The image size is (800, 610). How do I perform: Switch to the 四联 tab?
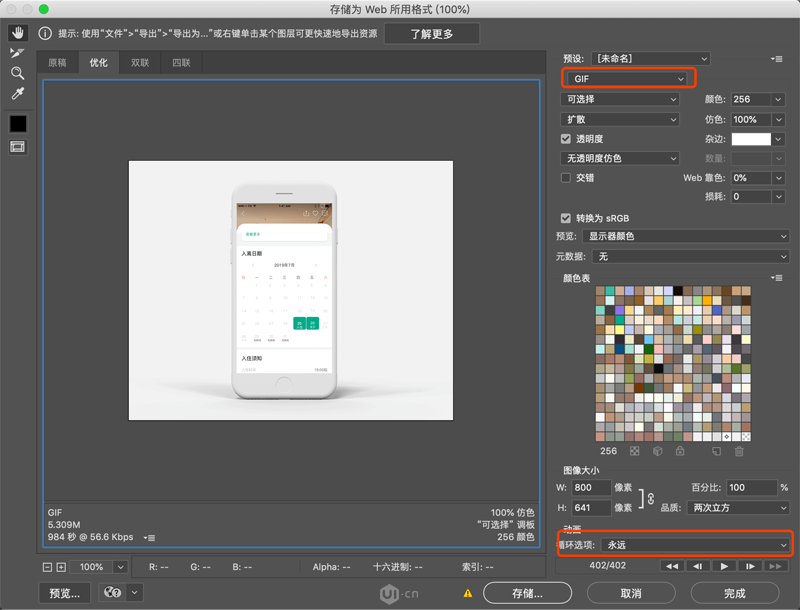tap(181, 63)
